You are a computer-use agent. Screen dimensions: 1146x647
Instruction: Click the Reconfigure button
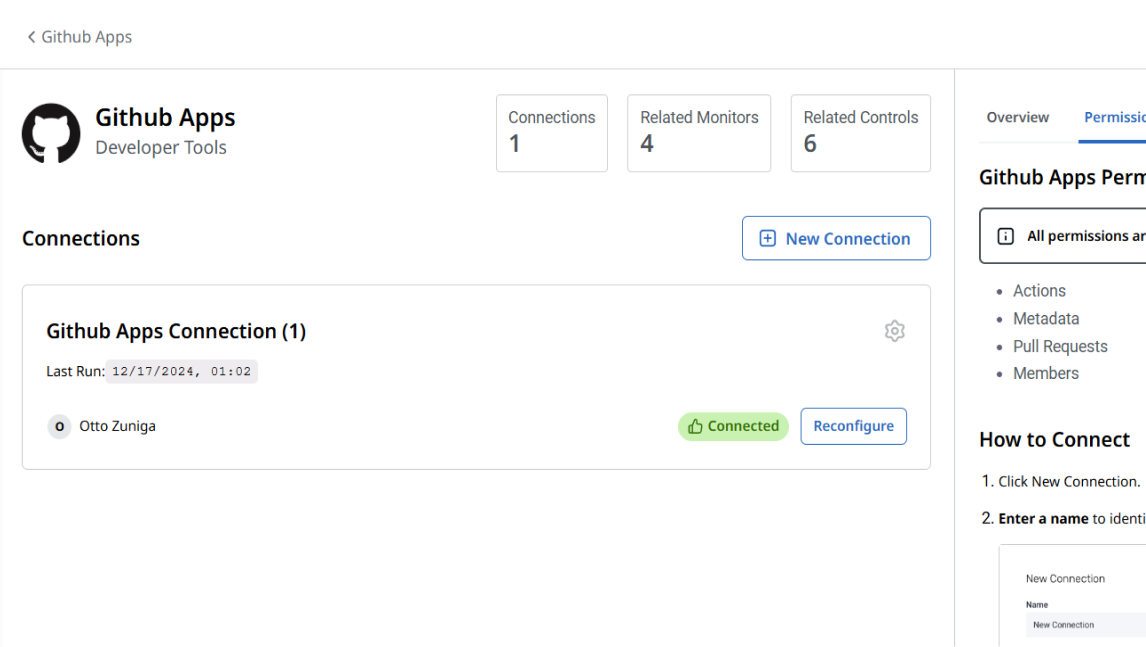point(853,426)
